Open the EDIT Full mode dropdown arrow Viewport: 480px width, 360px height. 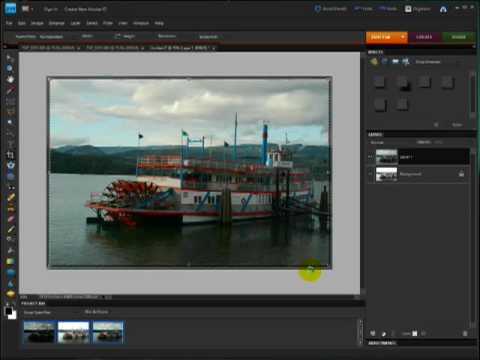(x=403, y=37)
